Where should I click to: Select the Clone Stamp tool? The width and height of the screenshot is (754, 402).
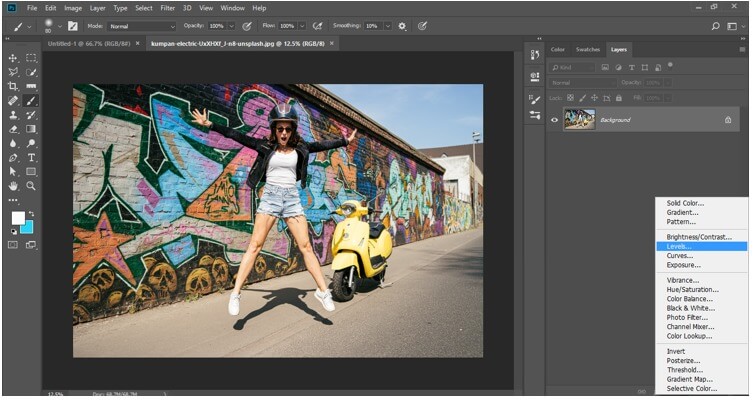click(13, 115)
